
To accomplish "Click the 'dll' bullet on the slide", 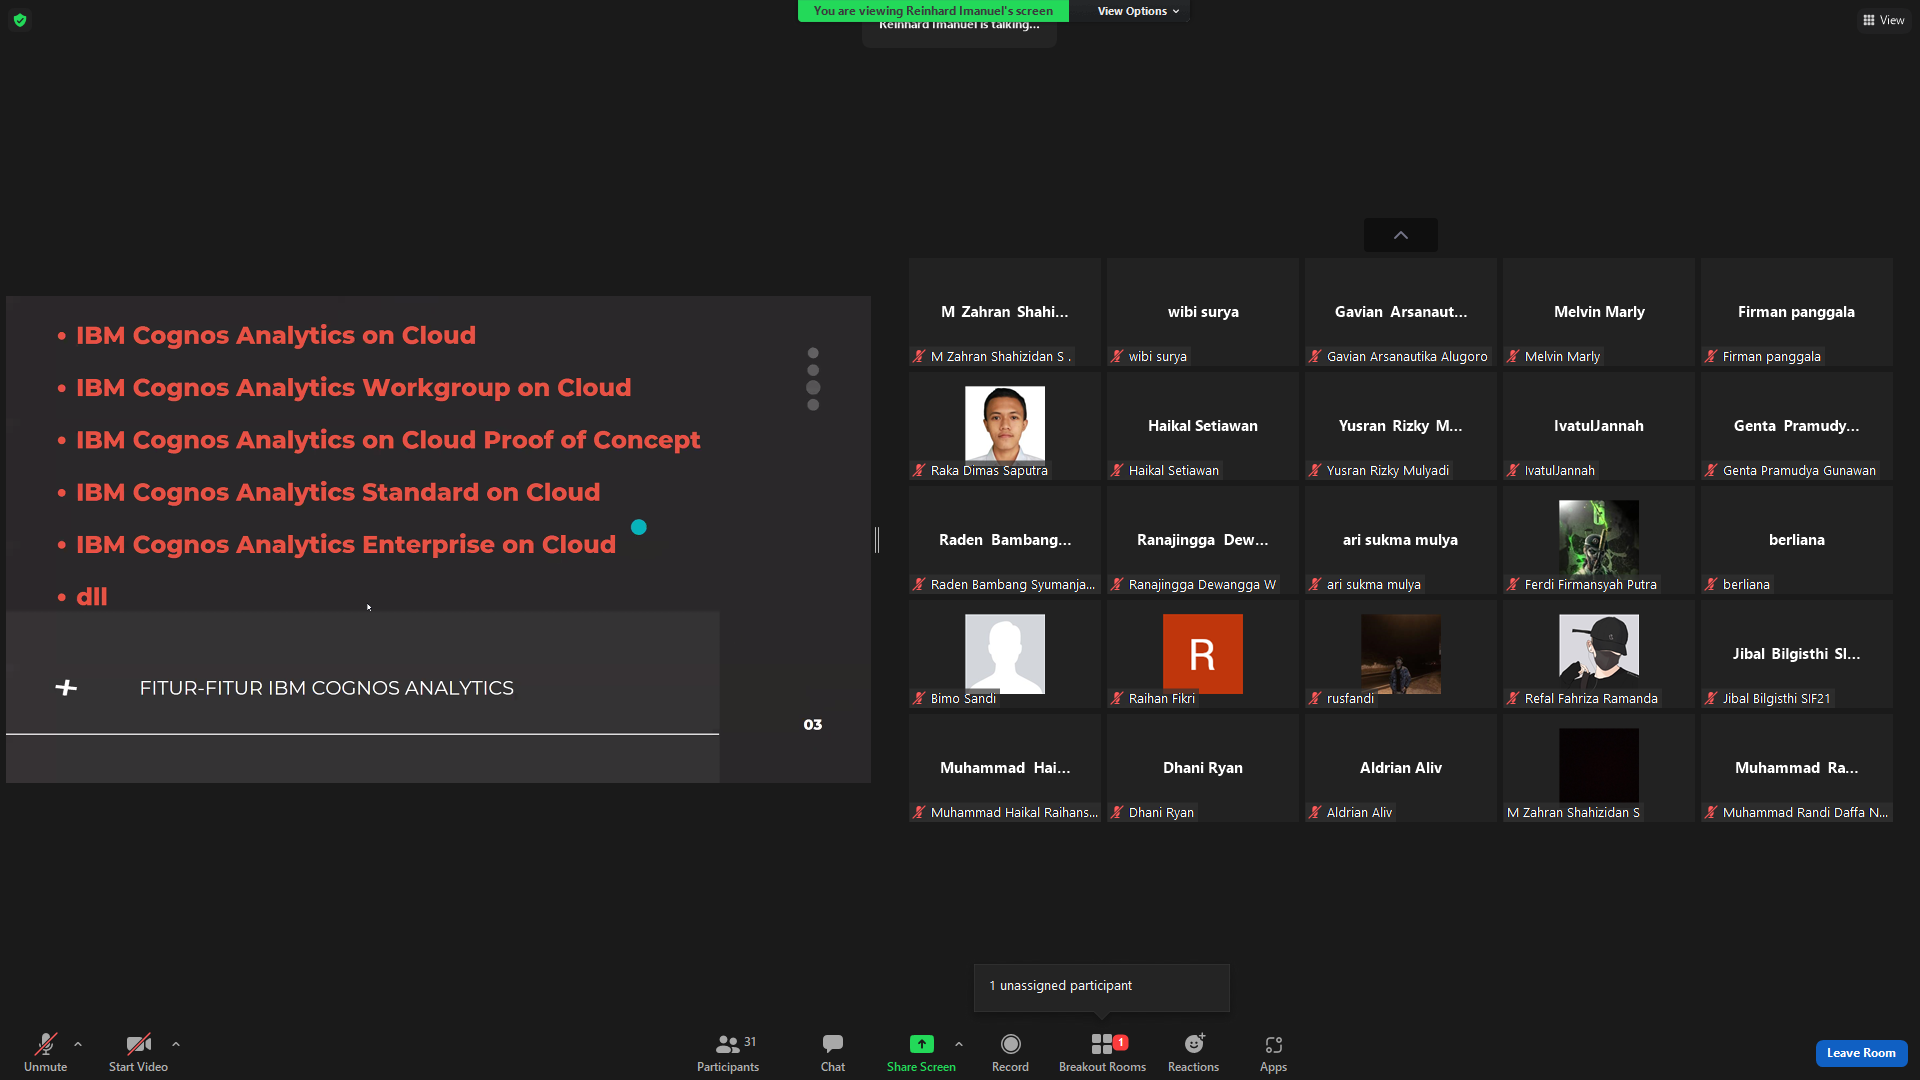I will [92, 597].
